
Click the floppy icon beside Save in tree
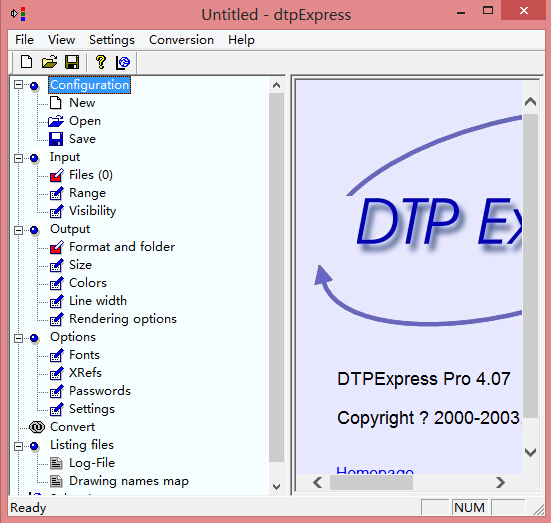(x=56, y=139)
